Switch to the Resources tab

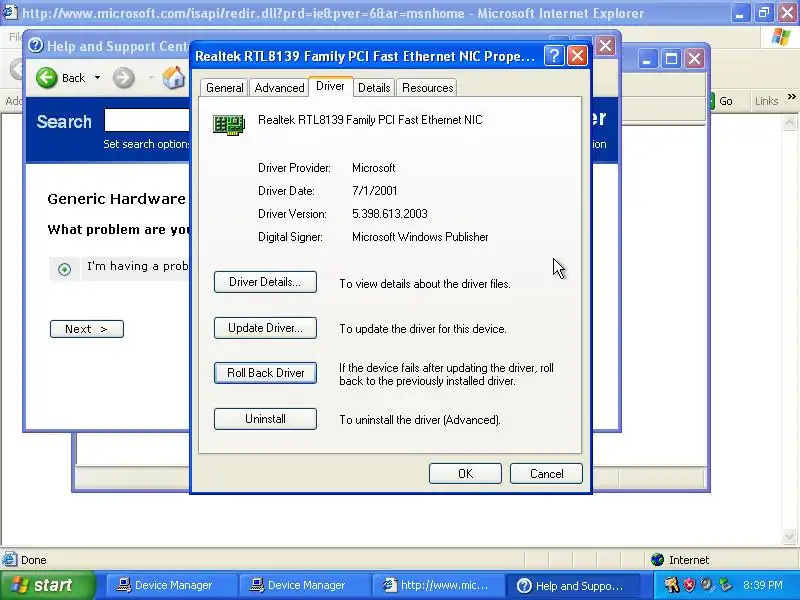coord(427,88)
